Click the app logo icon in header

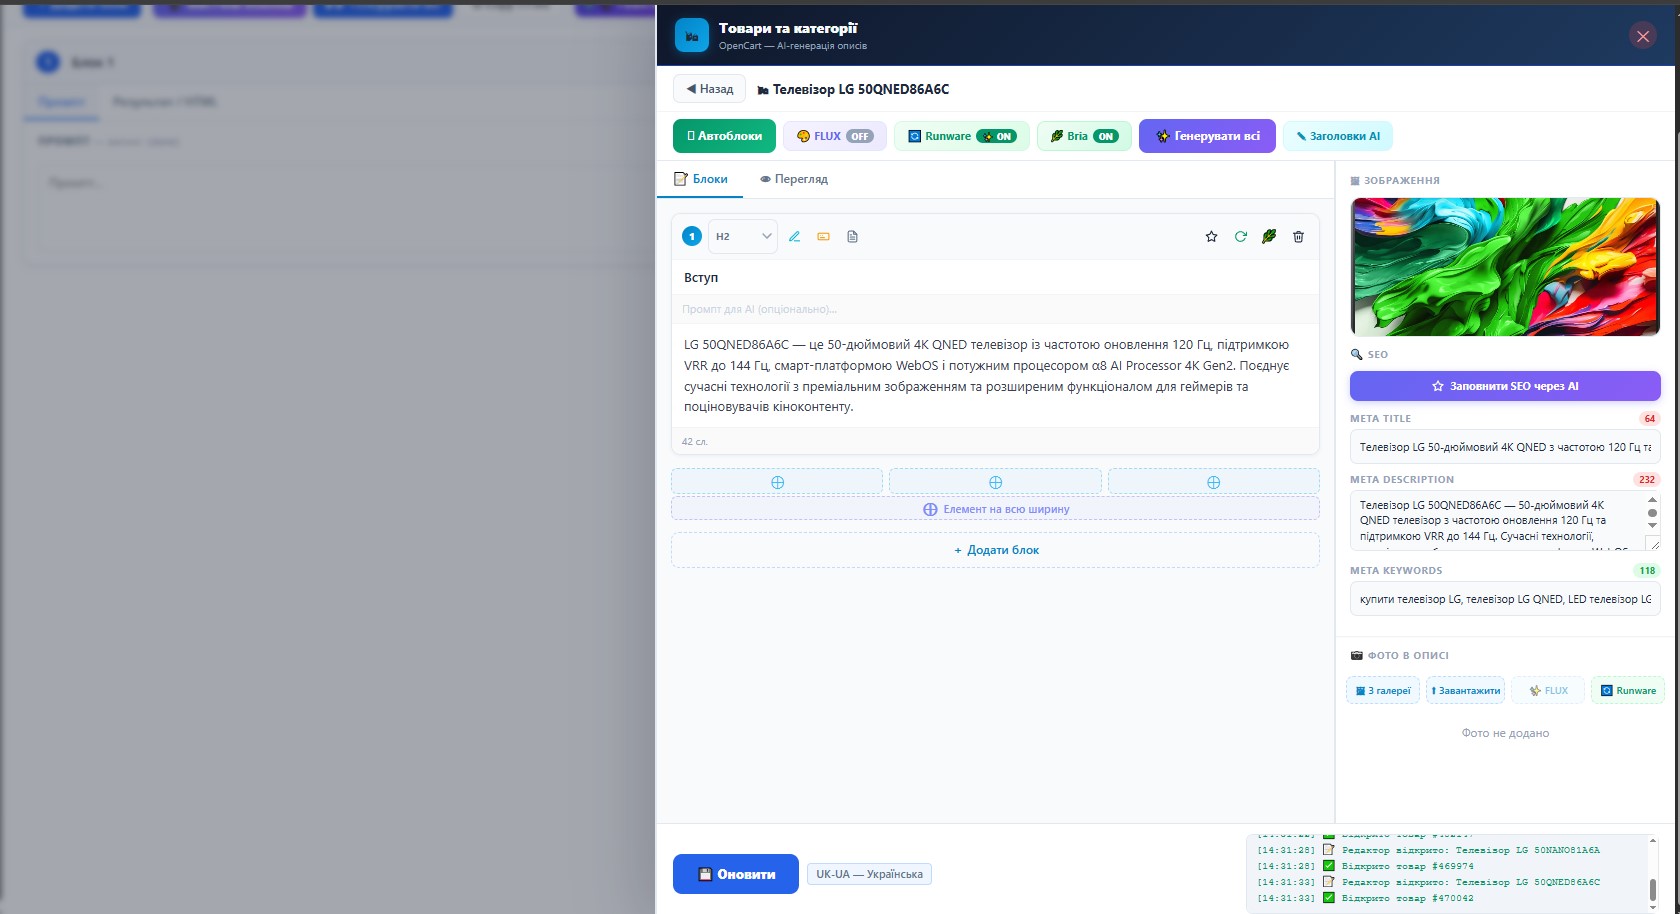pyautogui.click(x=691, y=36)
